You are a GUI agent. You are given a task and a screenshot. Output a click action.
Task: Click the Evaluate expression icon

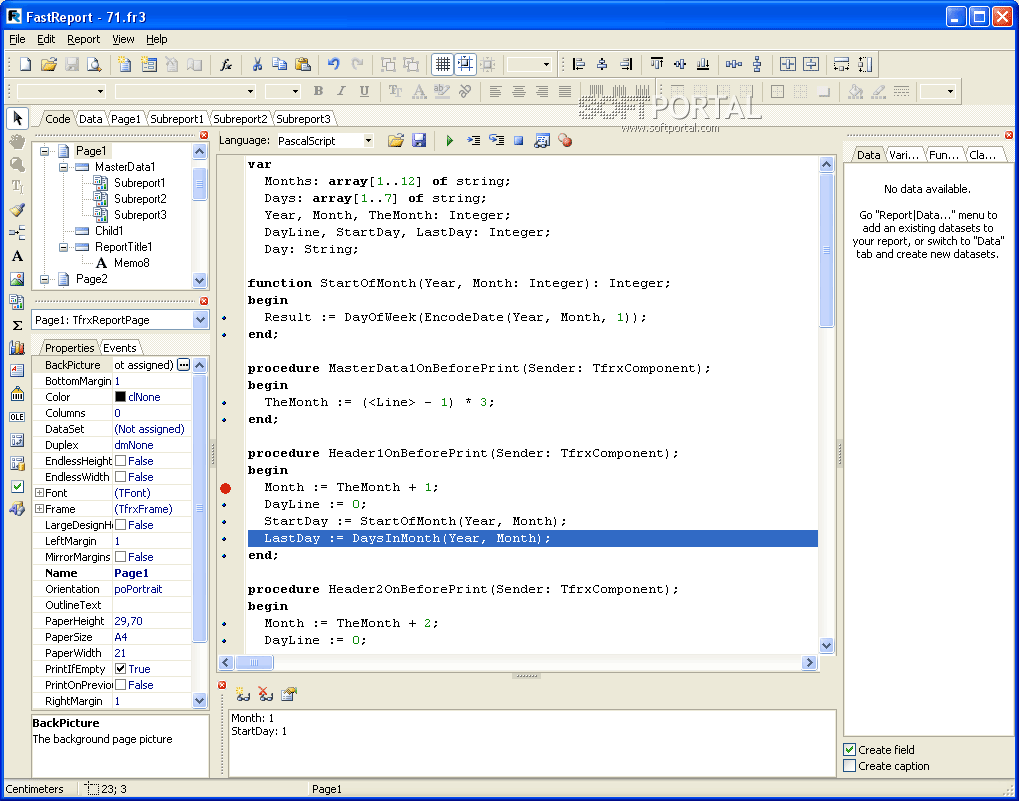541,140
